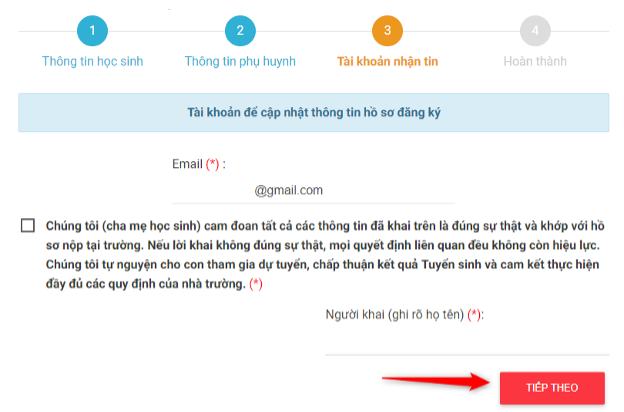Focus the Người khai name input line
Viewport: 624px width, 412px height.
[x=467, y=344]
